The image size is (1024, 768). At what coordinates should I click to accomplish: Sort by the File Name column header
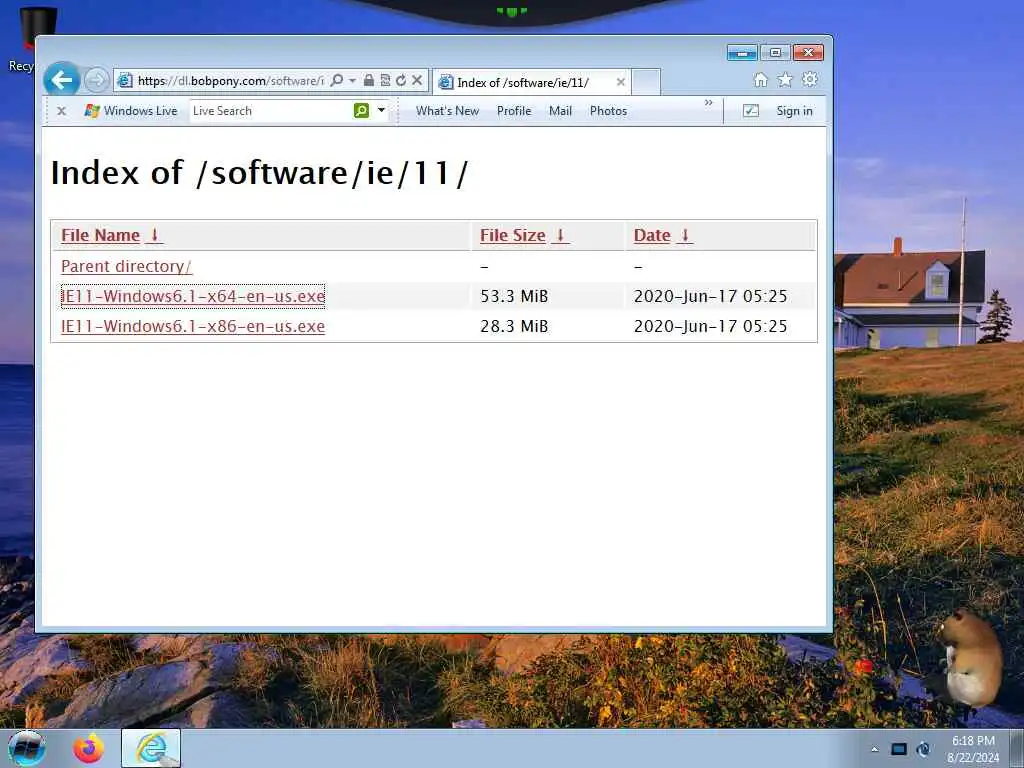tap(101, 236)
